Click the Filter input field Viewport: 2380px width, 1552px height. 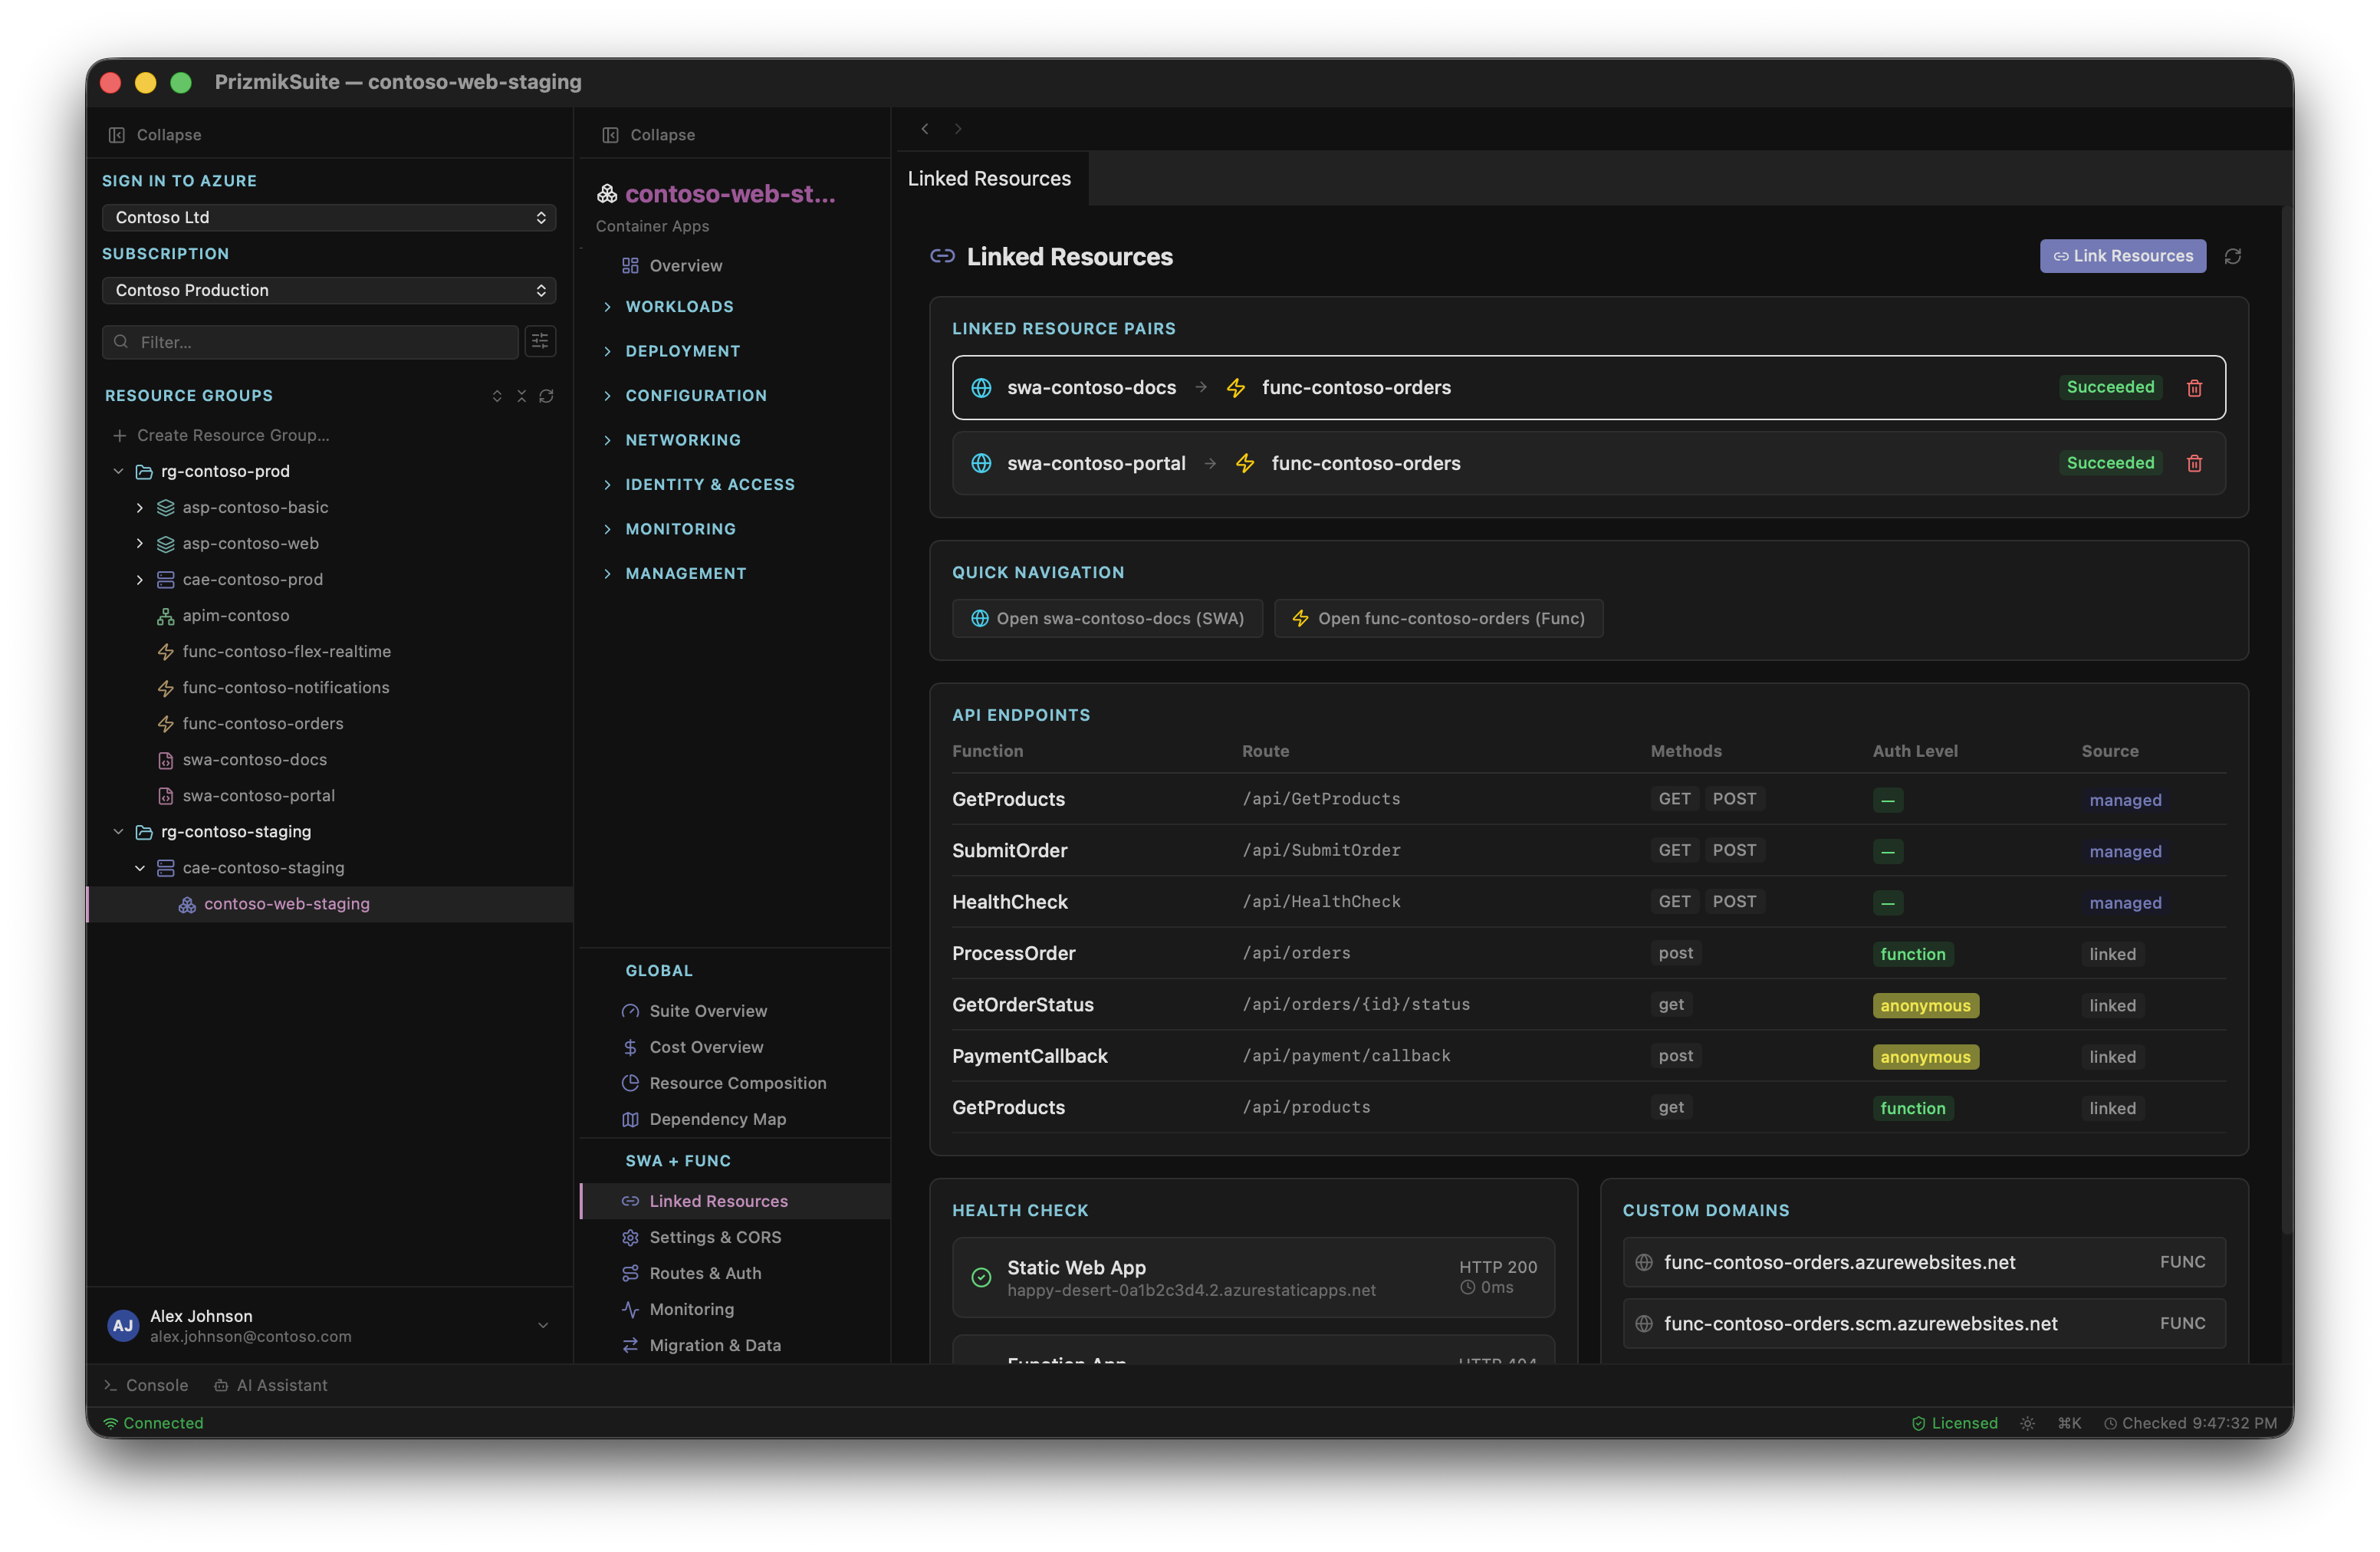pyautogui.click(x=310, y=342)
